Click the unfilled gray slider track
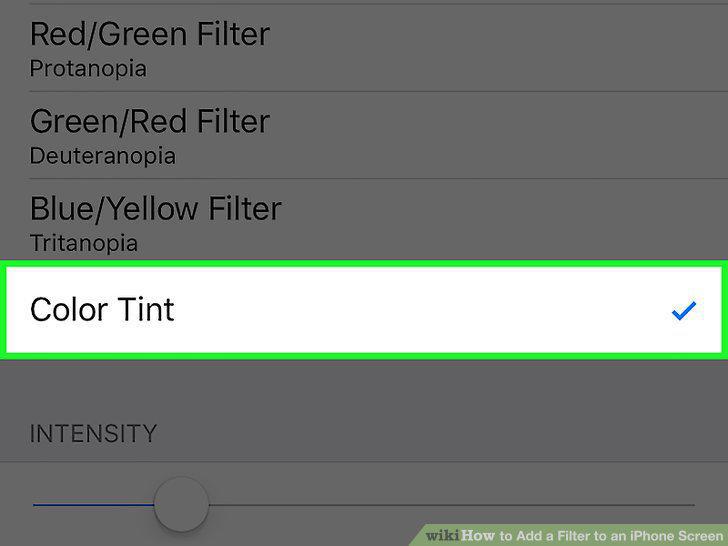Screen dimensions: 728x546 pos(452,505)
